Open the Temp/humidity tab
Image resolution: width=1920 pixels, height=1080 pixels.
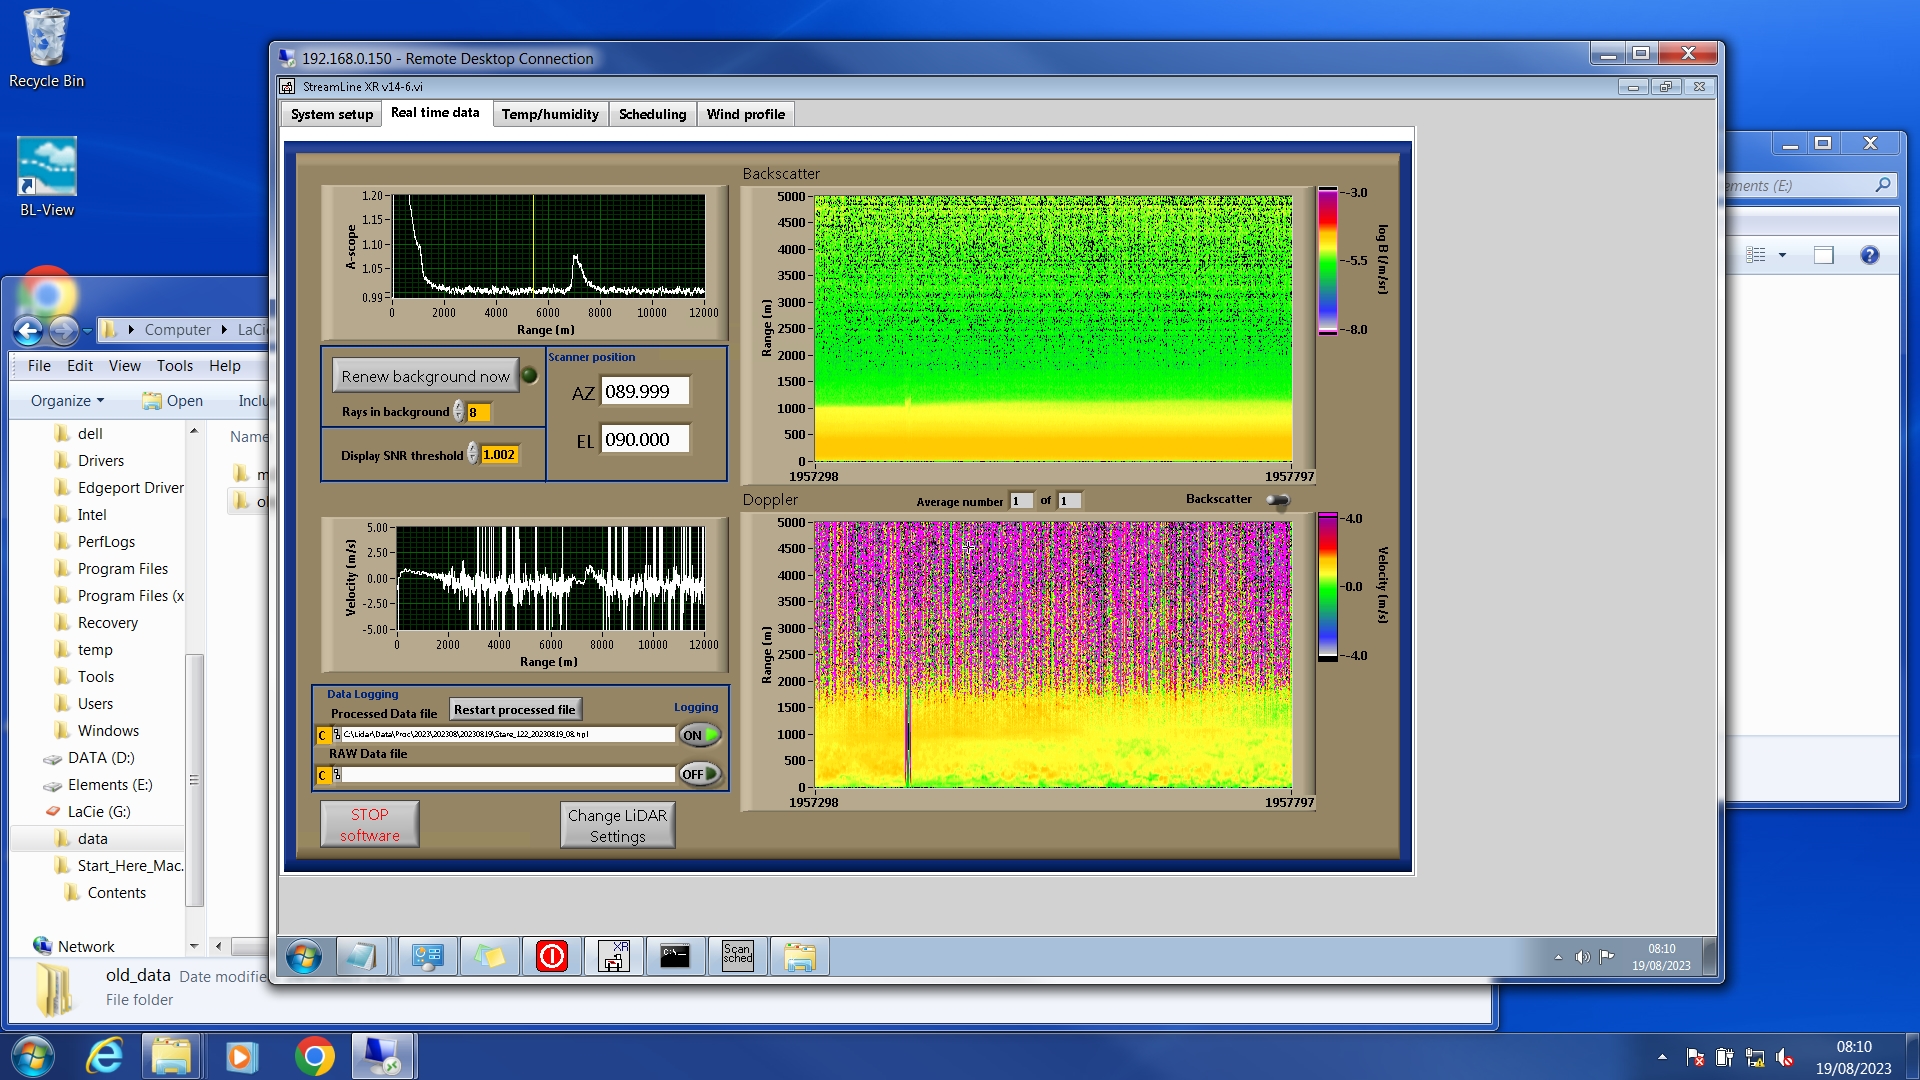pos(550,114)
